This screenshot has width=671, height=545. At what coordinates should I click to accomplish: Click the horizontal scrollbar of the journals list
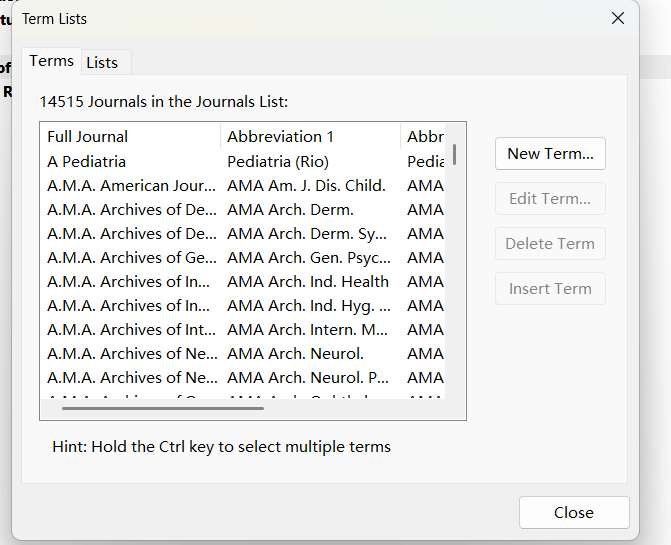[163, 409]
